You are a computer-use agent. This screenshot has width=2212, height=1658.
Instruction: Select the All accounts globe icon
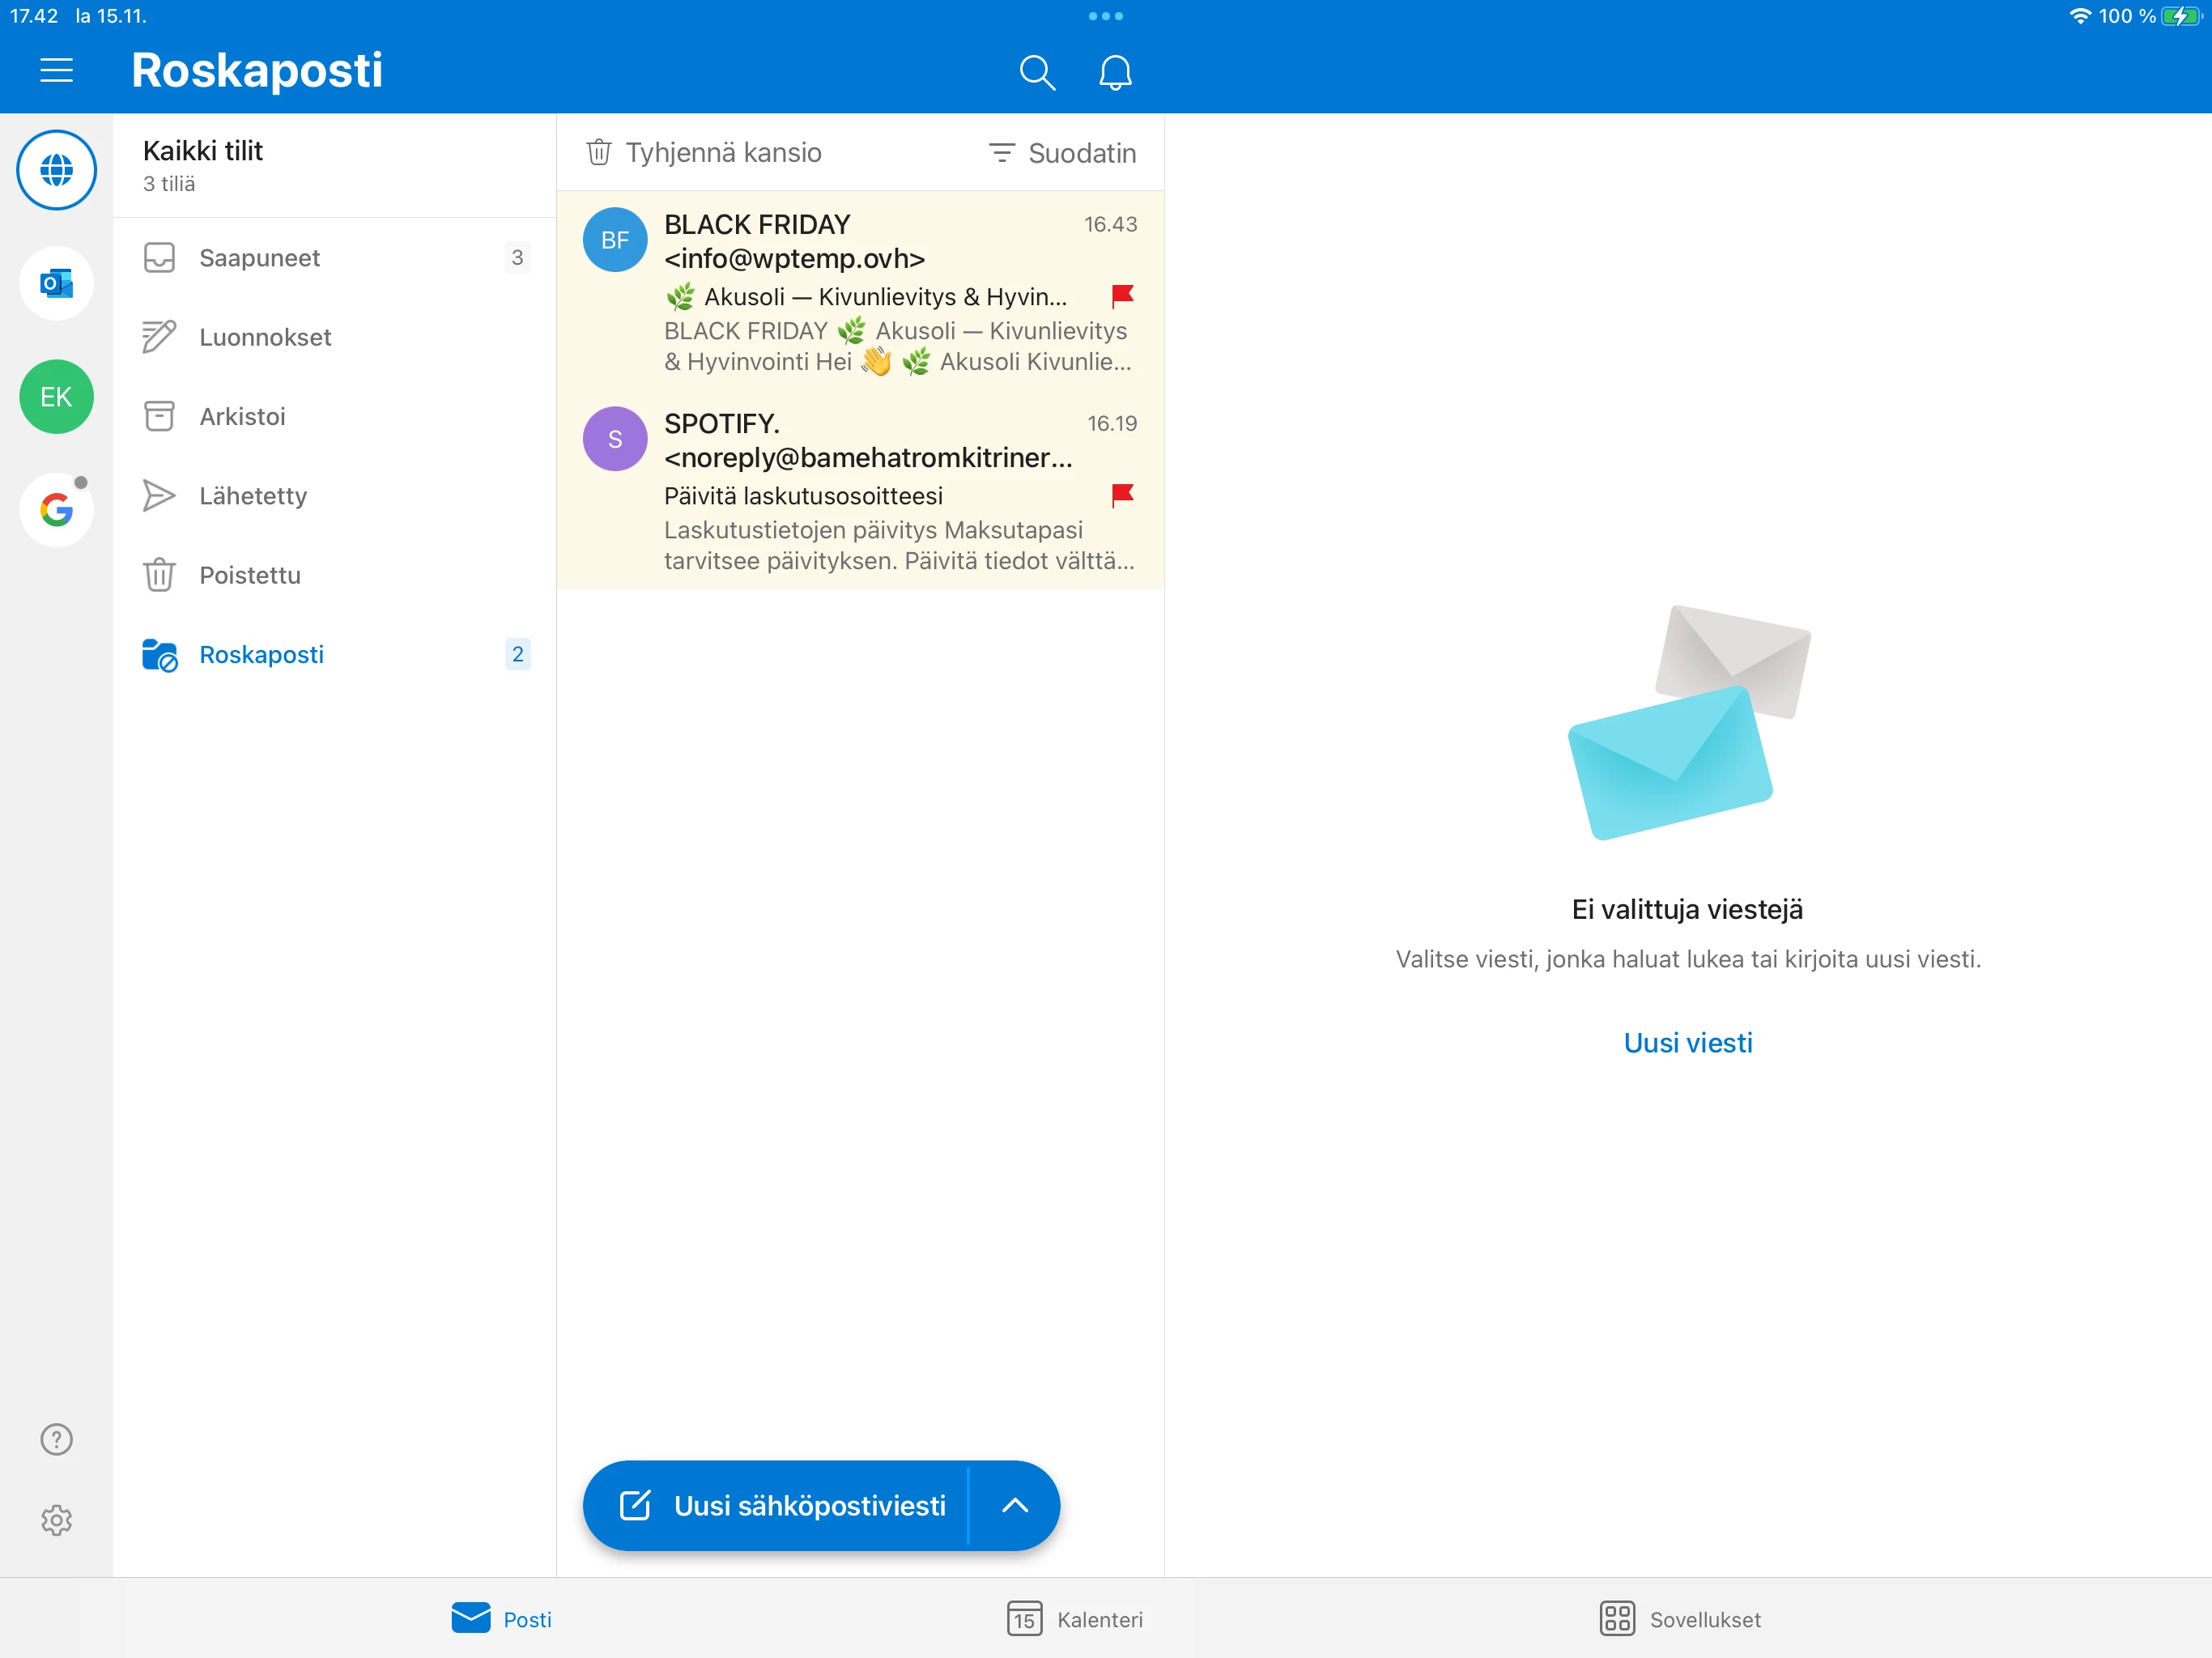click(x=56, y=170)
